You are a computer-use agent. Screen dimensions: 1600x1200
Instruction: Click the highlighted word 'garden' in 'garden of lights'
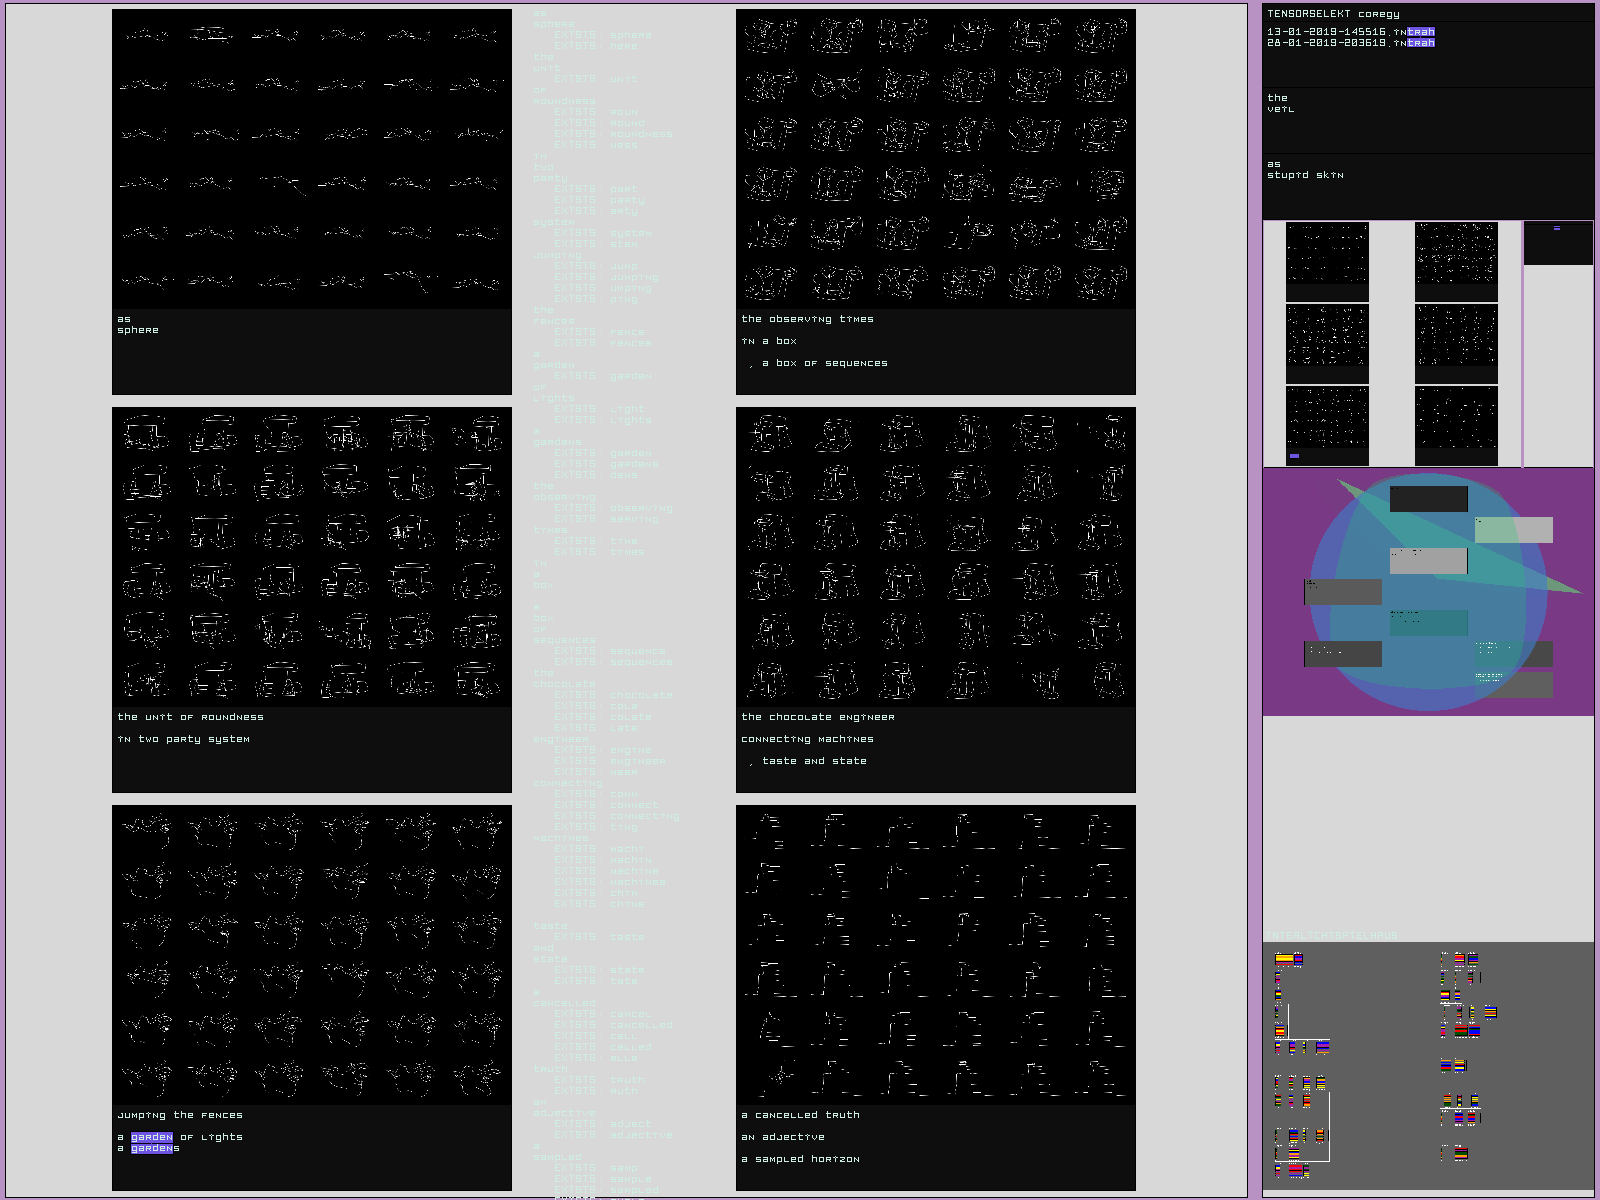point(152,1137)
